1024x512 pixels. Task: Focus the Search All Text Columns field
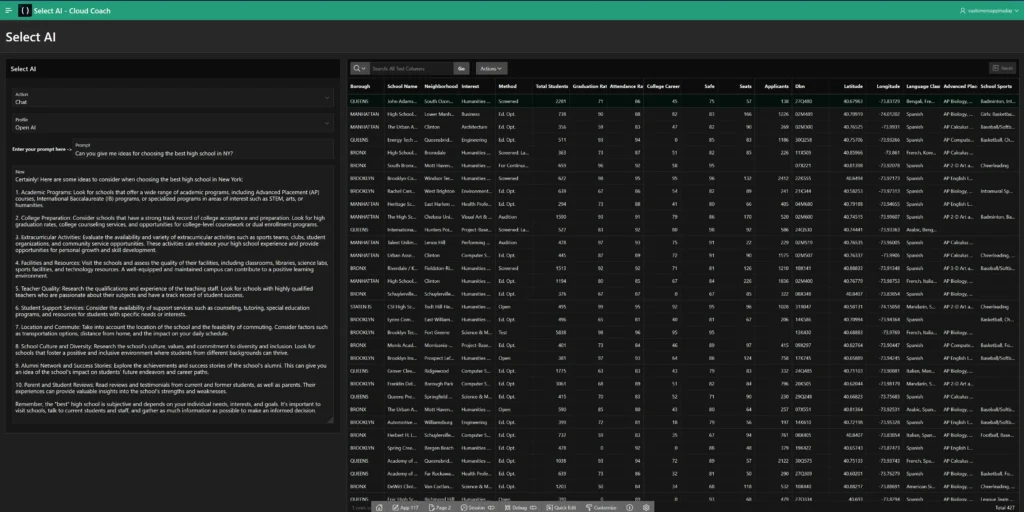point(410,68)
